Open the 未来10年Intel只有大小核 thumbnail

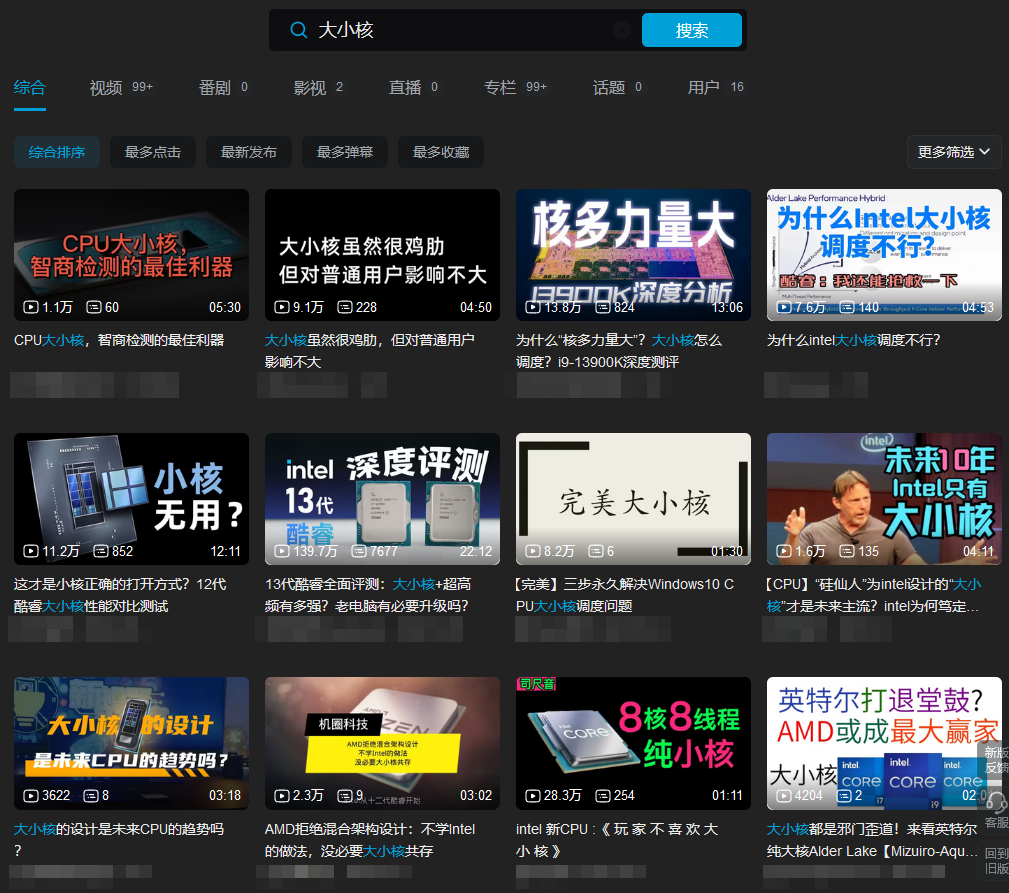click(884, 499)
